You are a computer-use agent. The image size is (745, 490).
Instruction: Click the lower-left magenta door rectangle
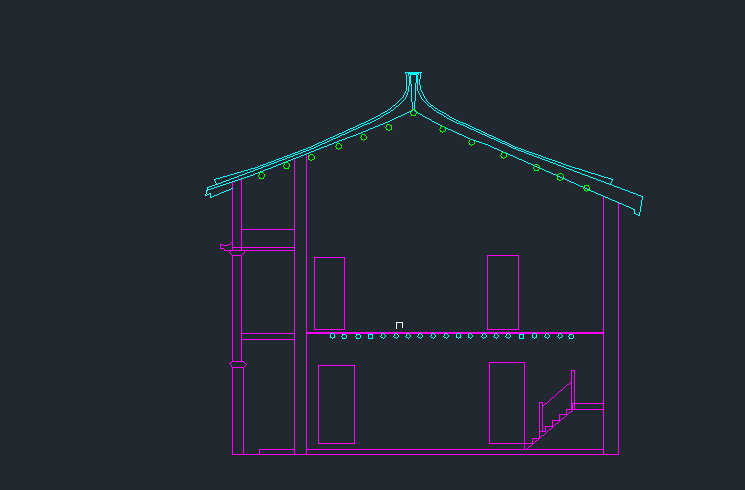[336, 404]
